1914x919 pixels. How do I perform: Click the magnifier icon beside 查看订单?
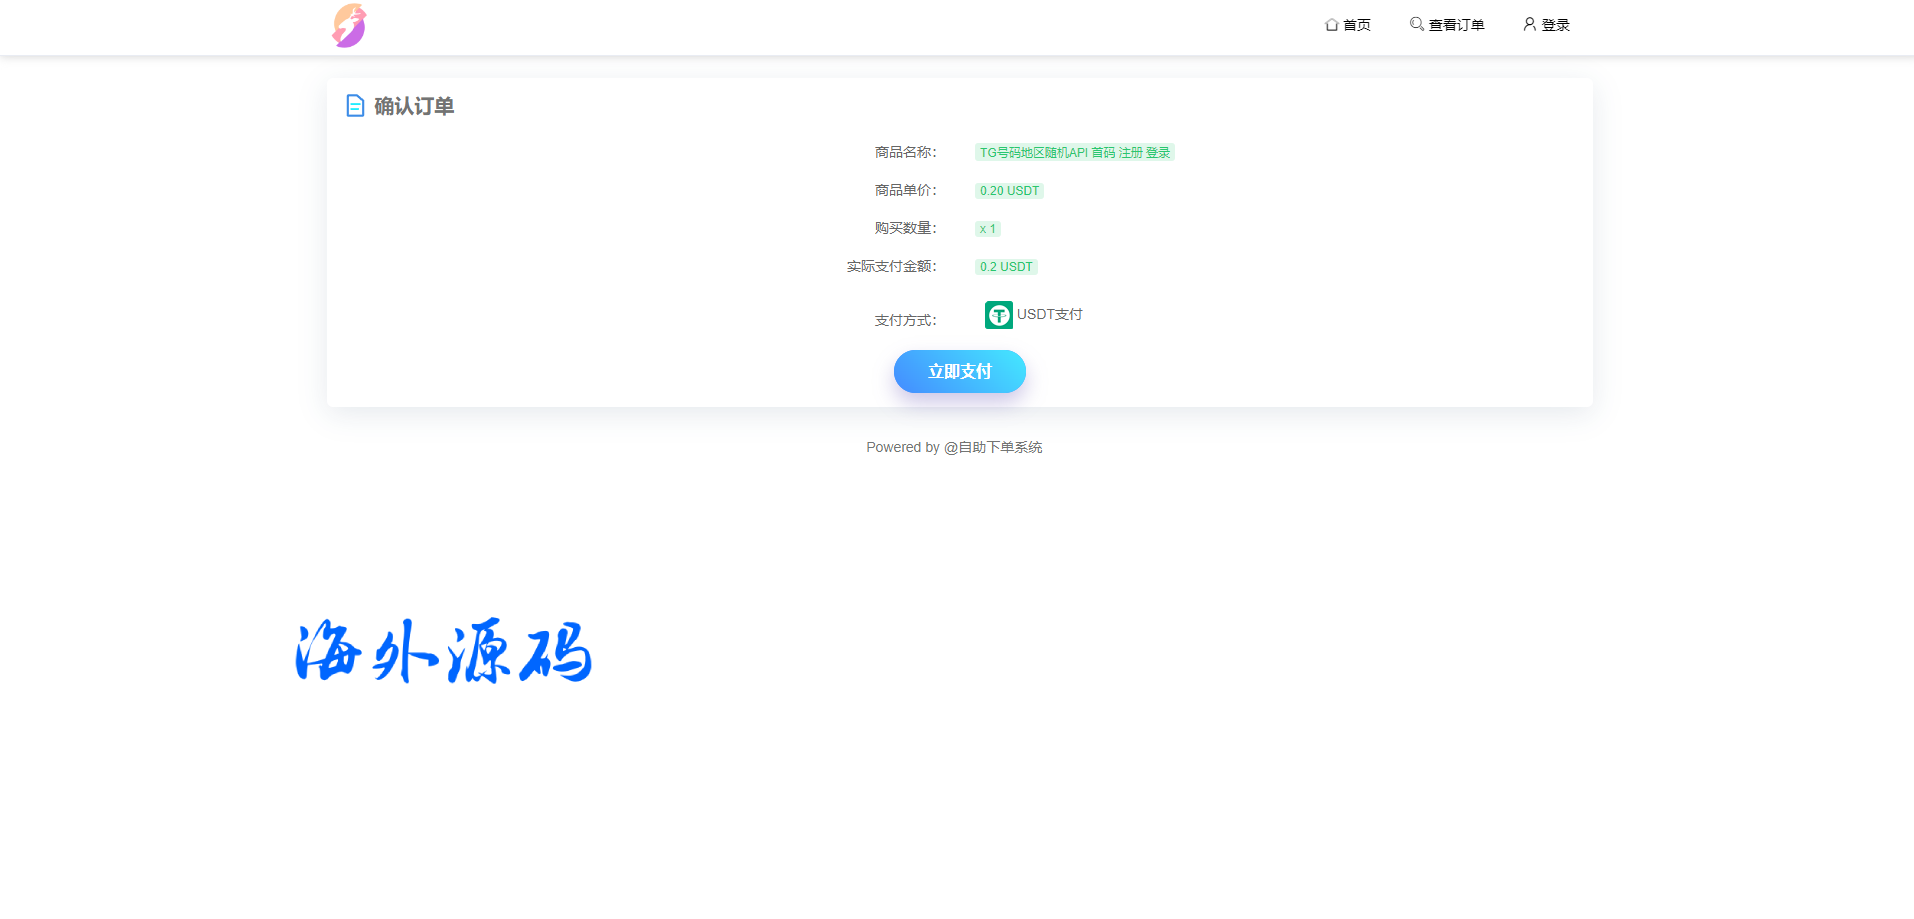click(x=1416, y=24)
